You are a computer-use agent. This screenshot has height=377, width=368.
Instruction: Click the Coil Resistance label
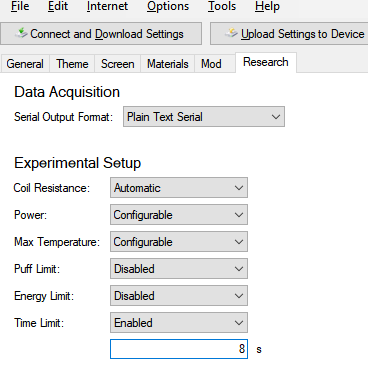coord(52,188)
